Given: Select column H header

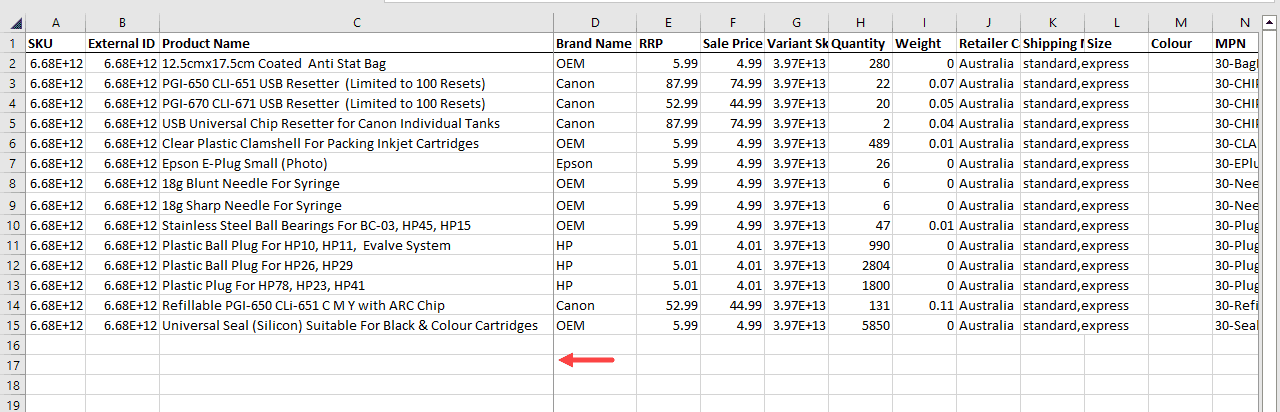Looking at the screenshot, I should pos(860,22).
